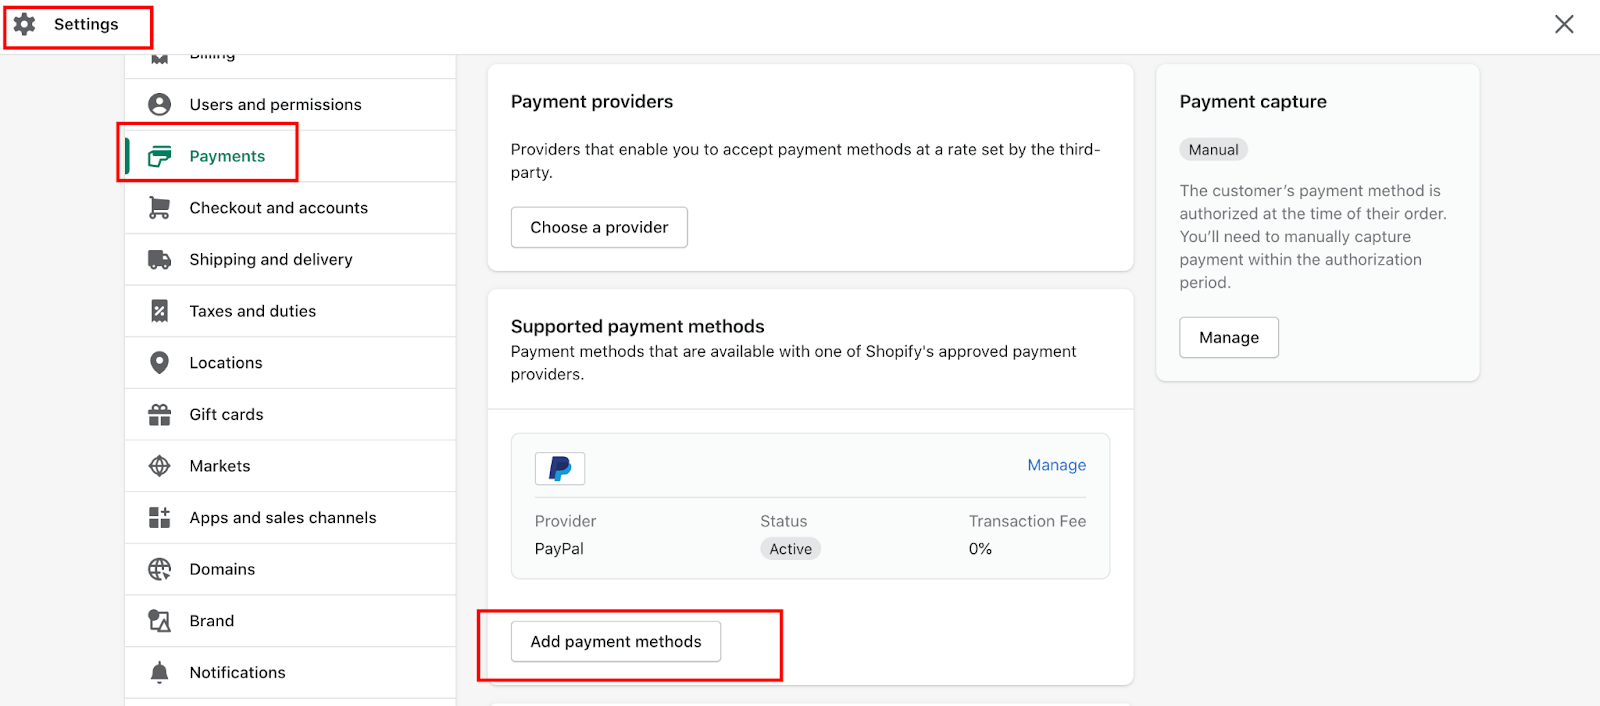Open Apps and sales channels settings

(x=283, y=518)
